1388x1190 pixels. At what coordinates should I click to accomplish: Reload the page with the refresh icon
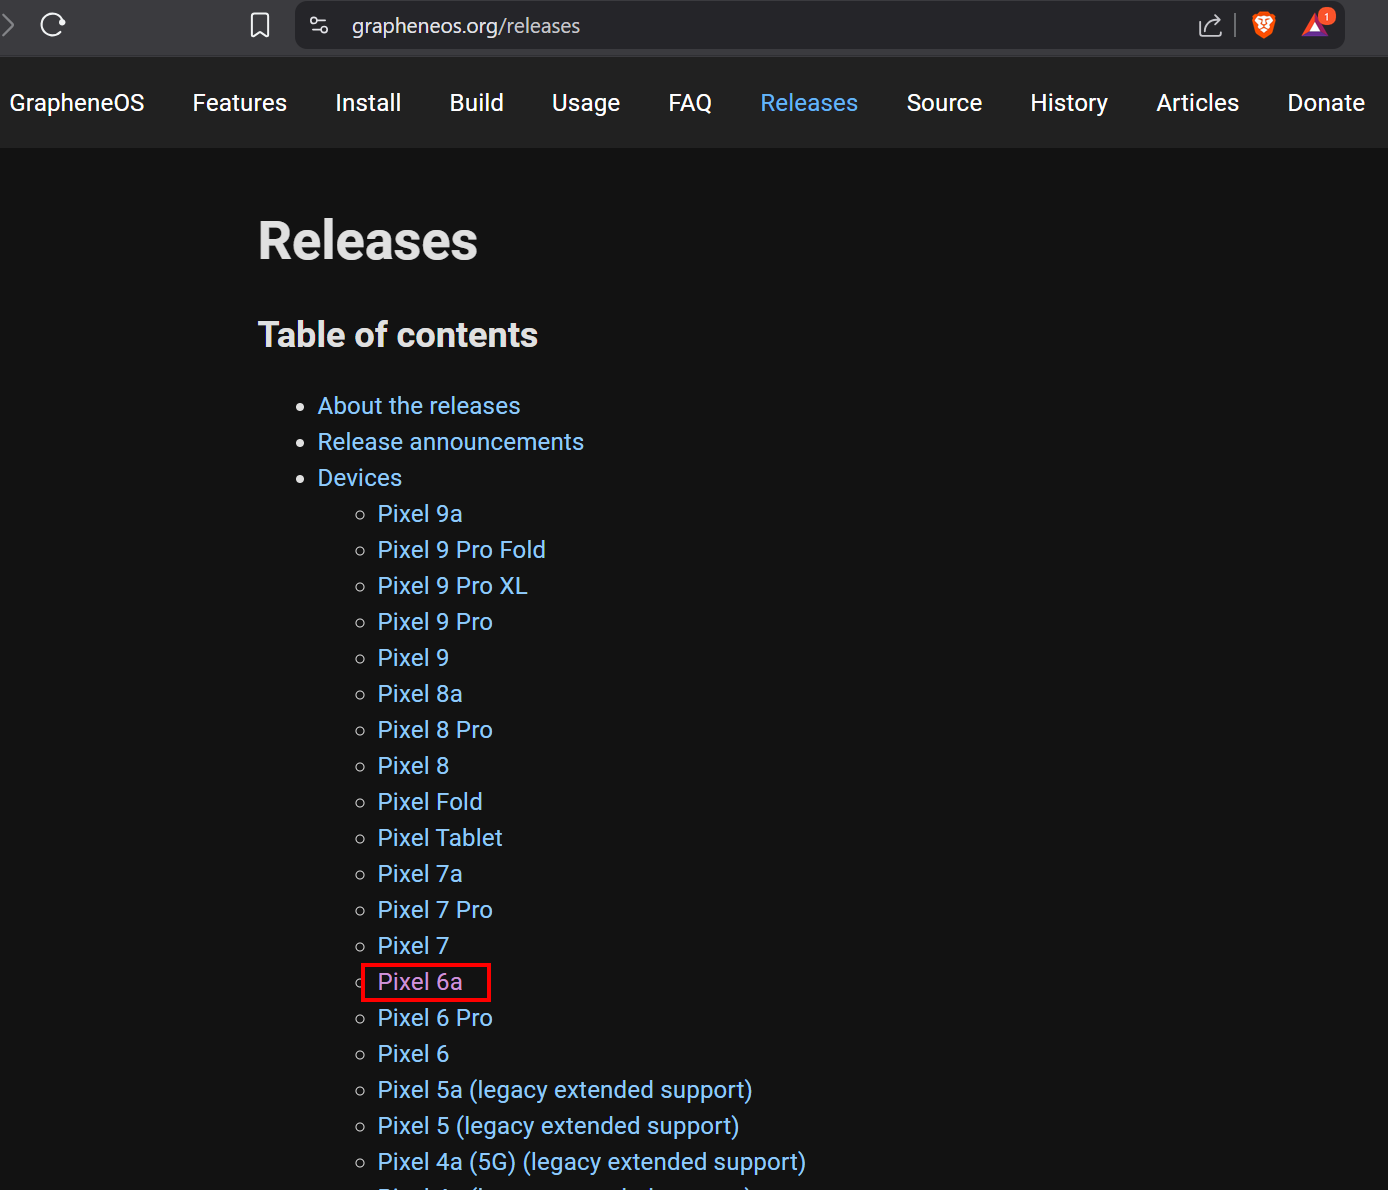click(x=53, y=25)
